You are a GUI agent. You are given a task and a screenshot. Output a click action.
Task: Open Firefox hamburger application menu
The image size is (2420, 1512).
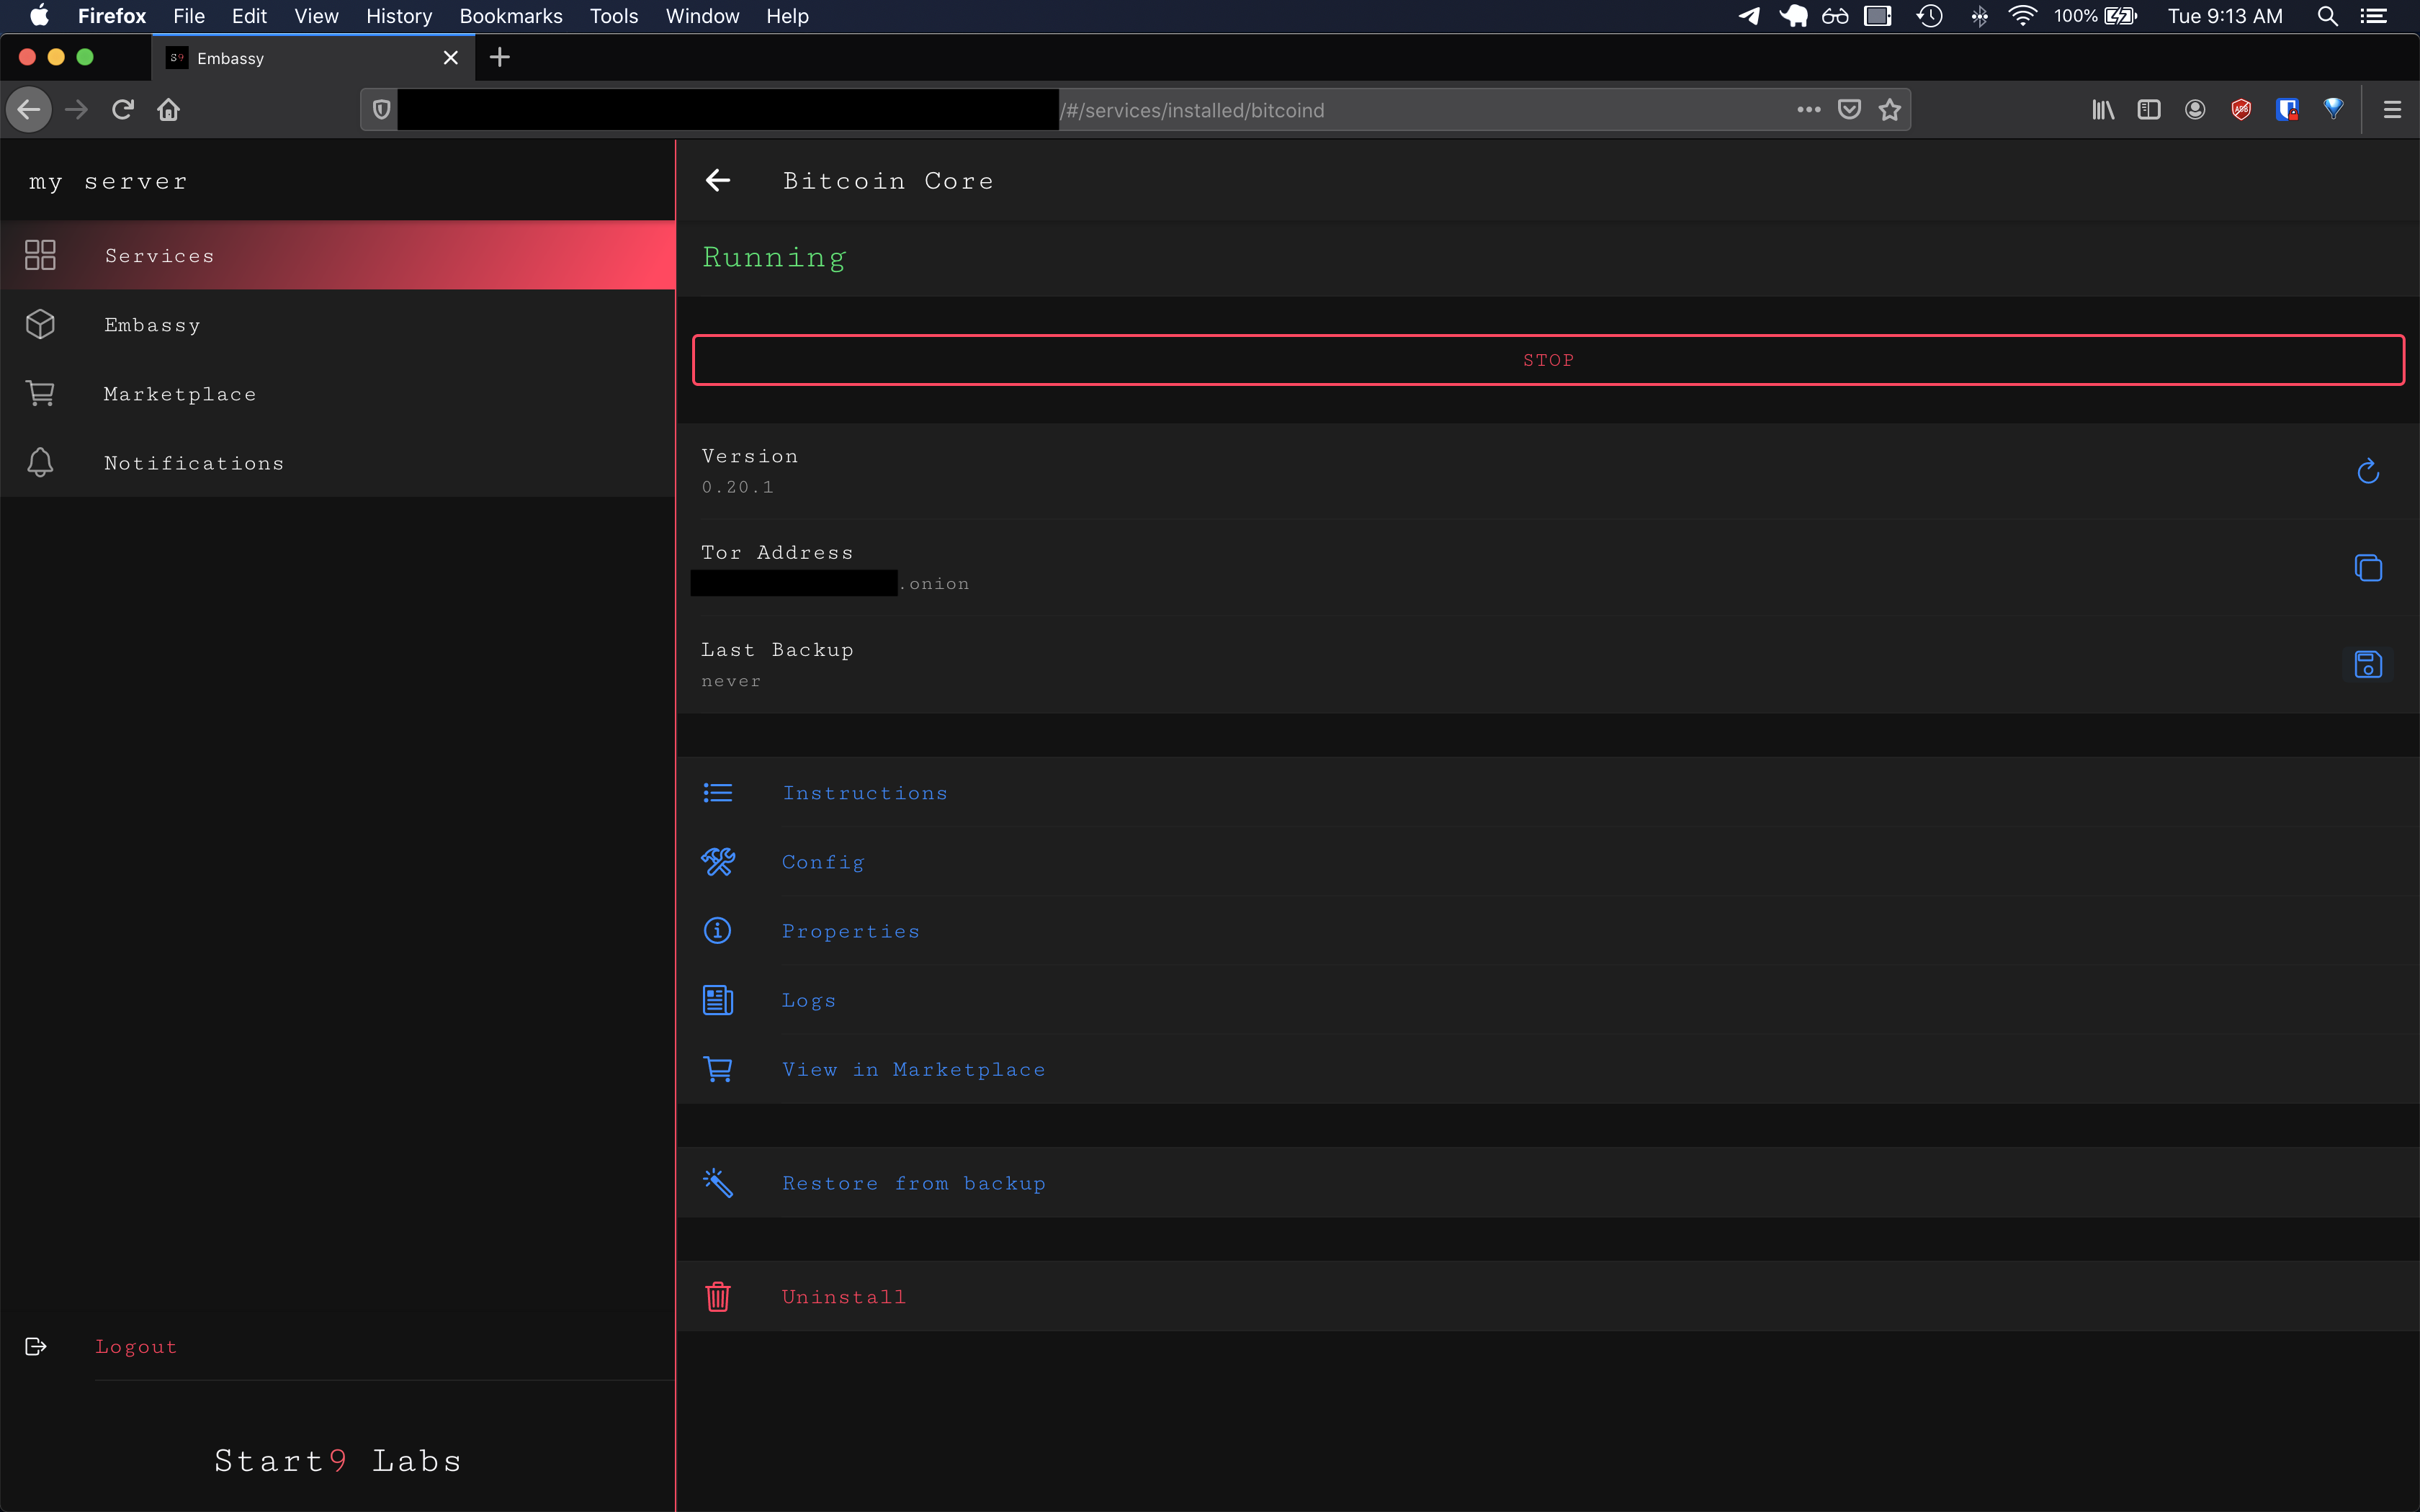coord(2391,110)
